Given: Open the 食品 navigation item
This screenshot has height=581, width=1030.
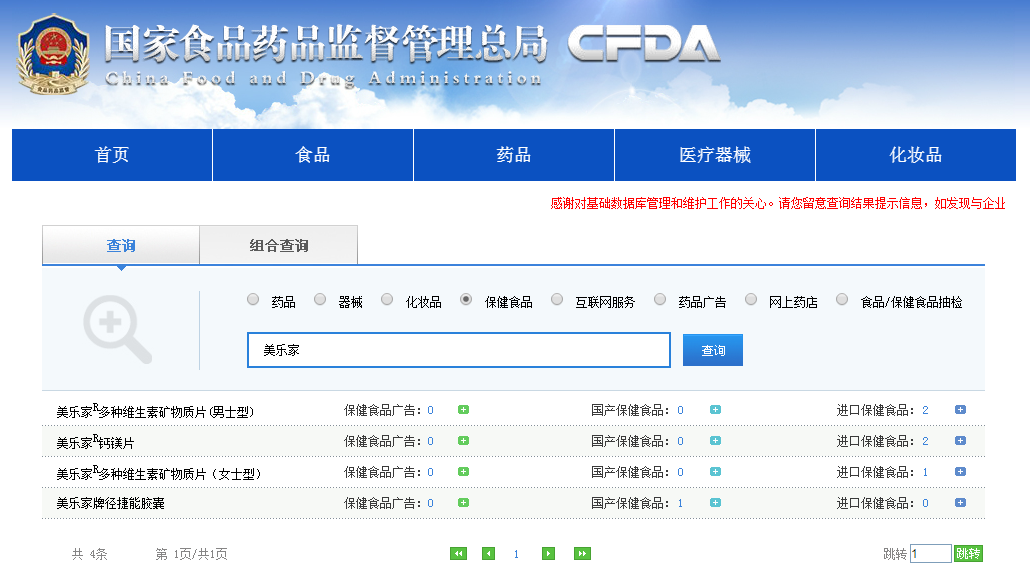Looking at the screenshot, I should pyautogui.click(x=313, y=155).
